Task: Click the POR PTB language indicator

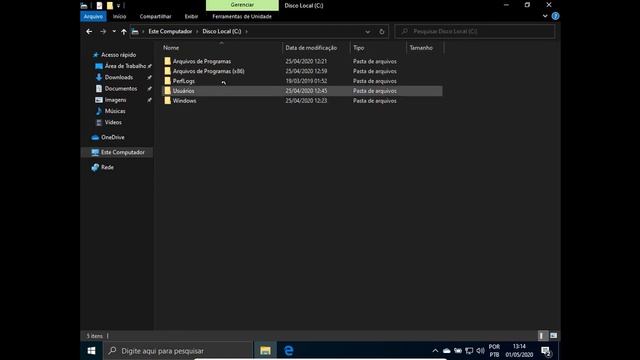Action: (x=494, y=351)
